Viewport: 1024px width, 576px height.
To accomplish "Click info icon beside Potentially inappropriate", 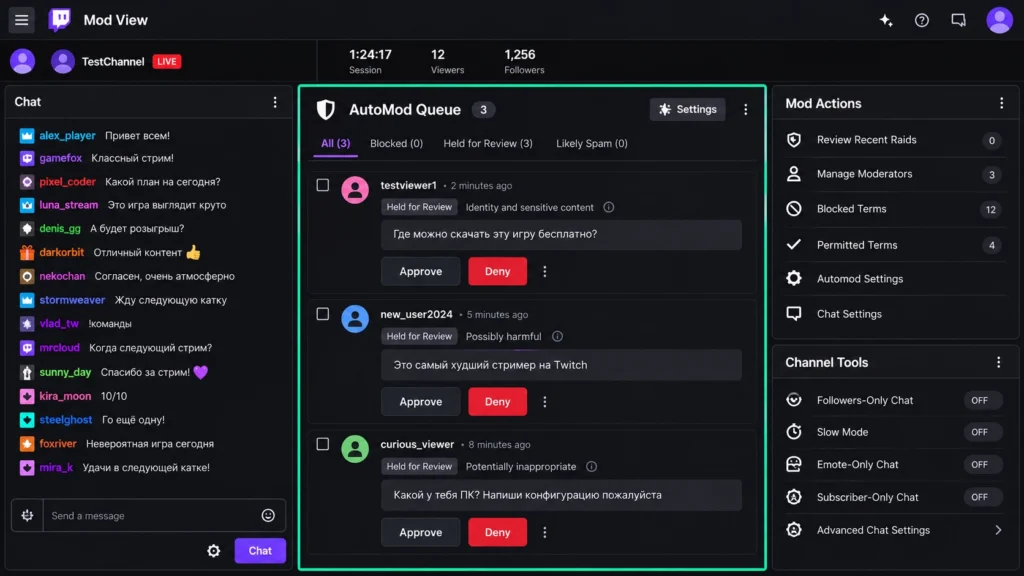I will pyautogui.click(x=591, y=467).
